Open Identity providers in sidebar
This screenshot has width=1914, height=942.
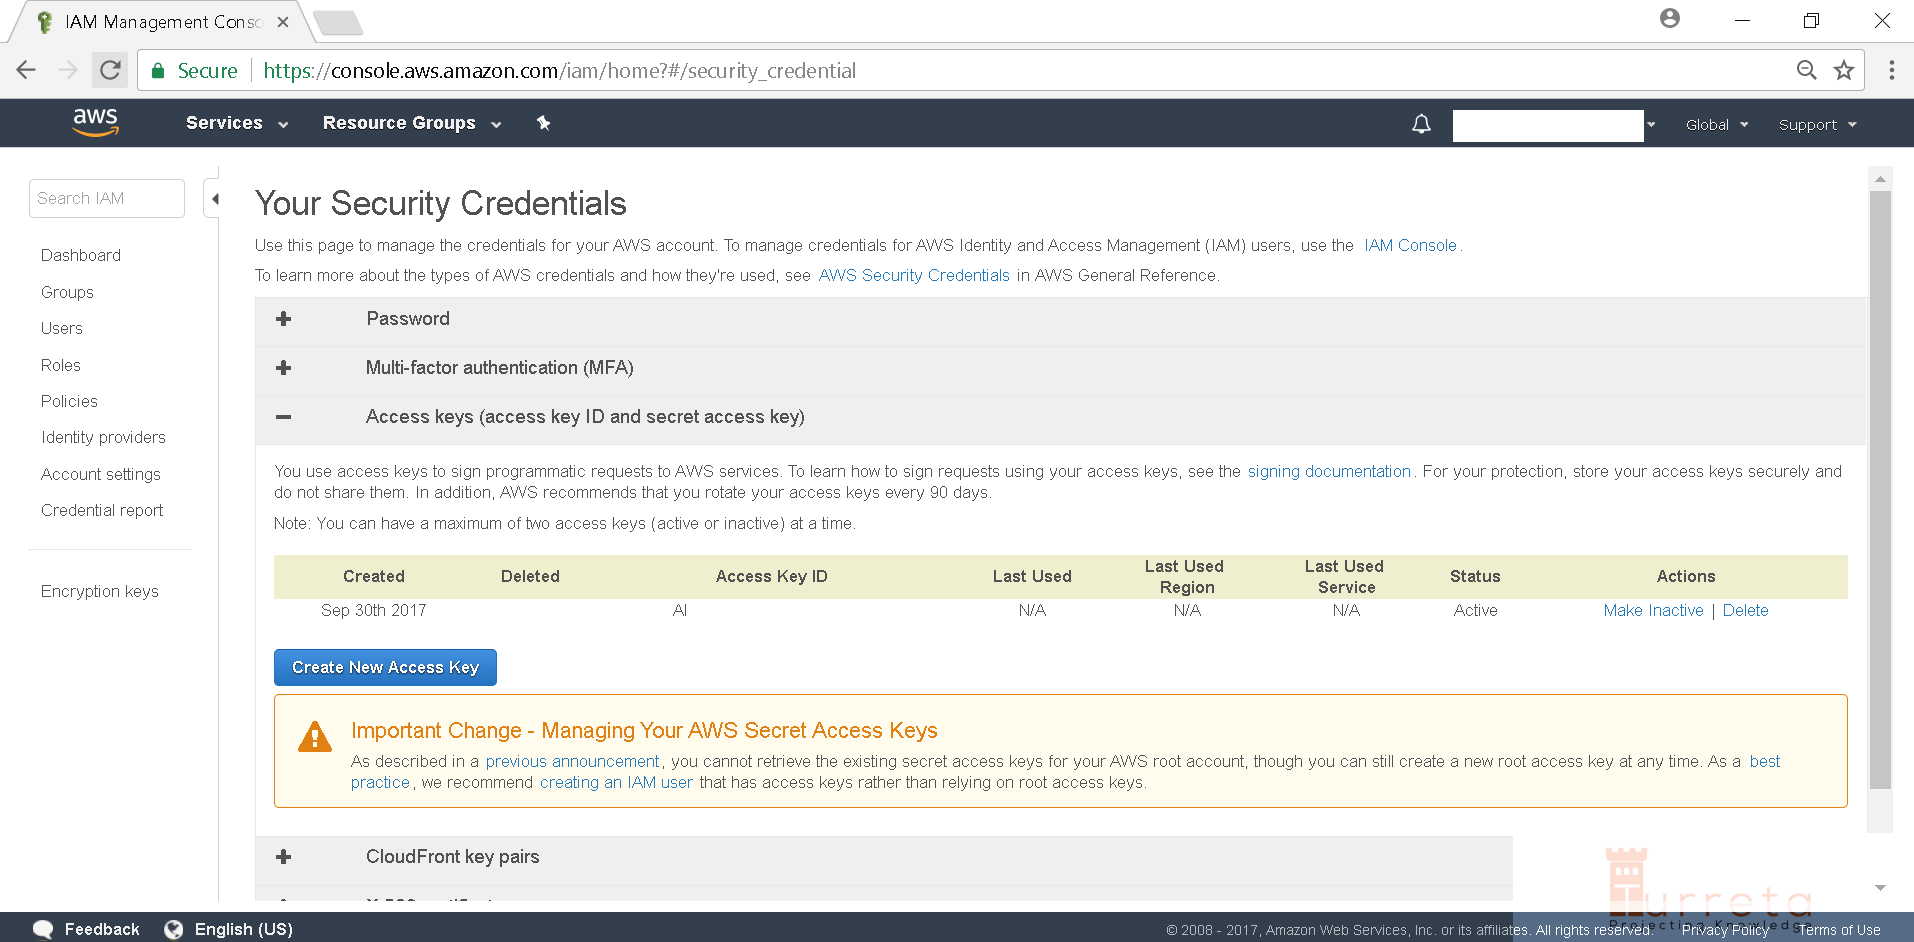[x=103, y=437]
